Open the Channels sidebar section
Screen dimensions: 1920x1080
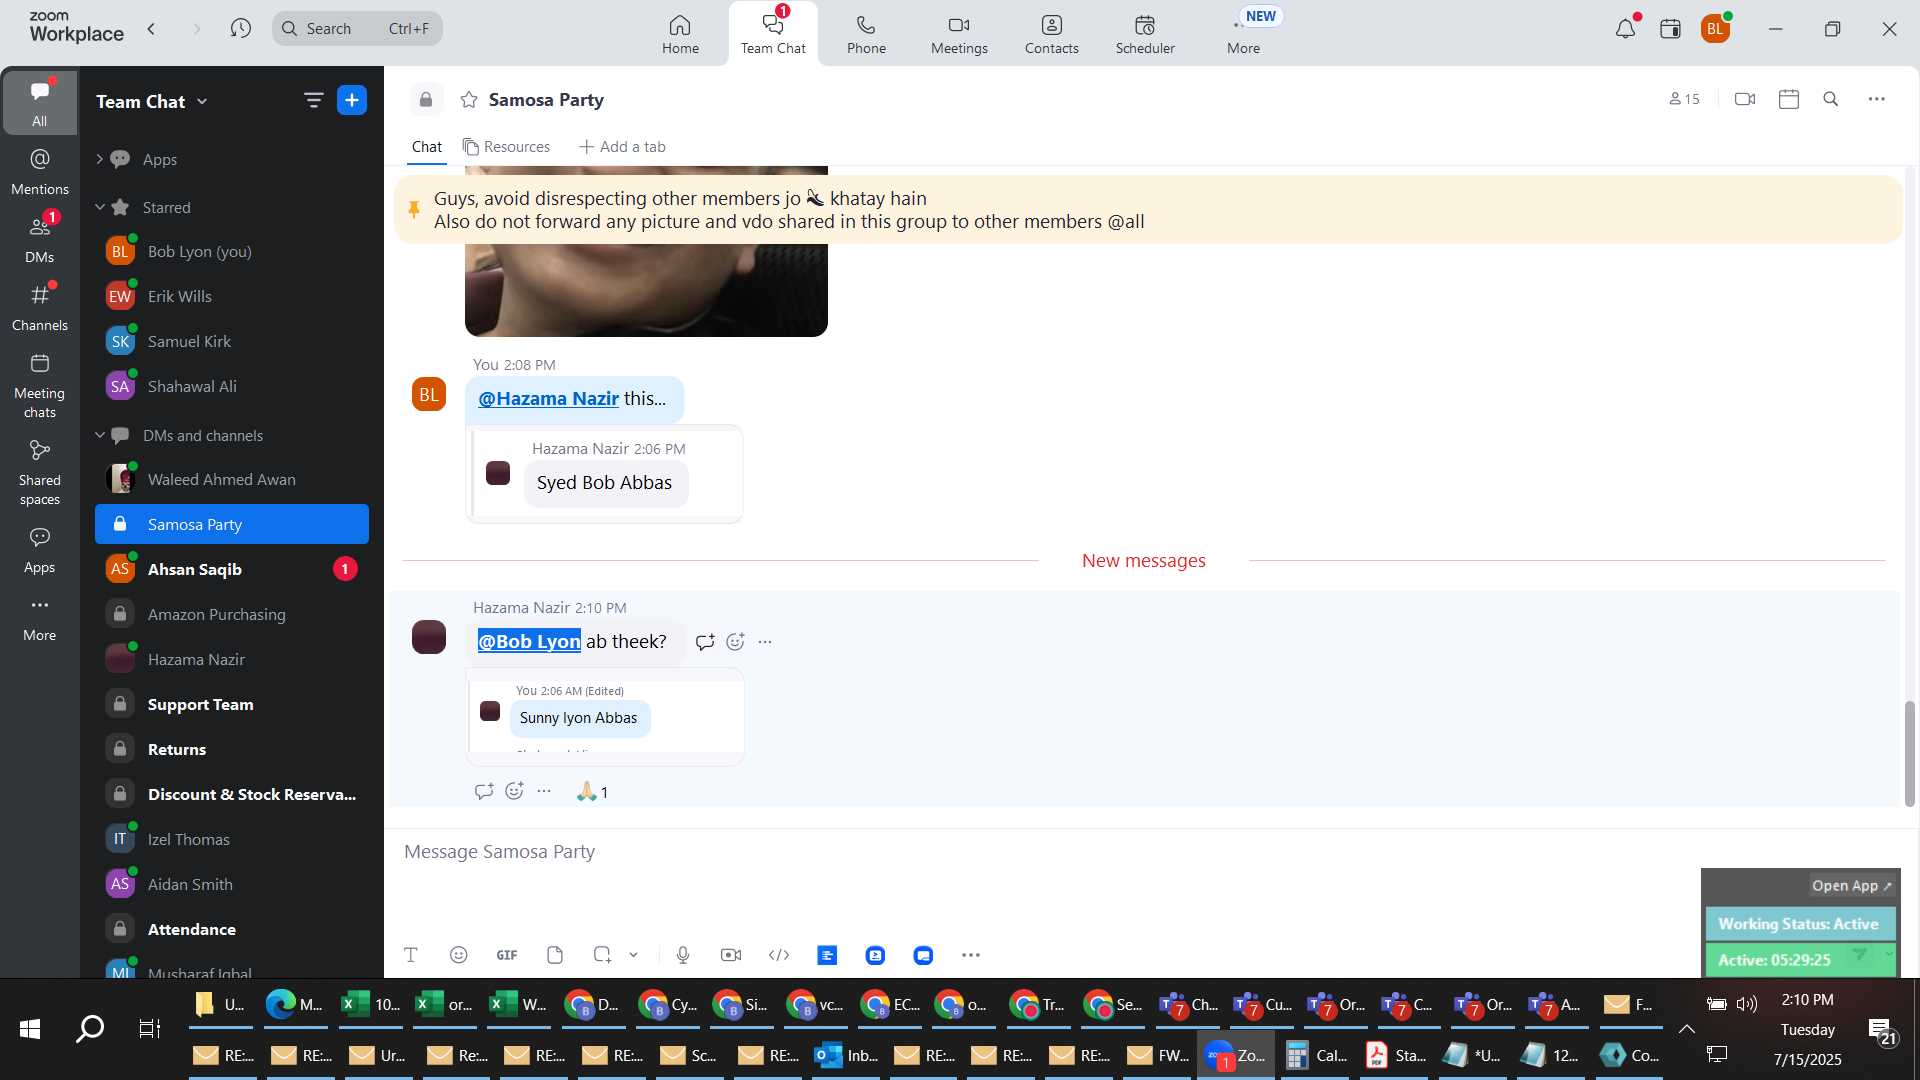pos(40,308)
